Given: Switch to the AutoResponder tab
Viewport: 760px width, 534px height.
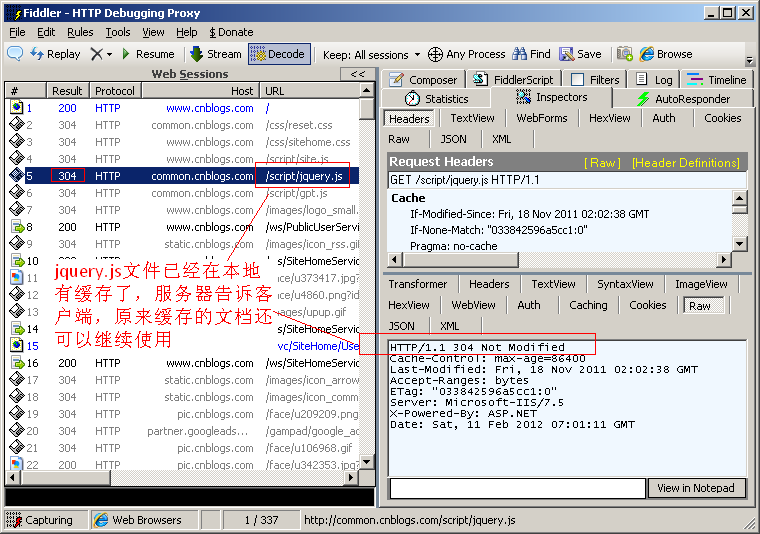Looking at the screenshot, I should click(684, 98).
